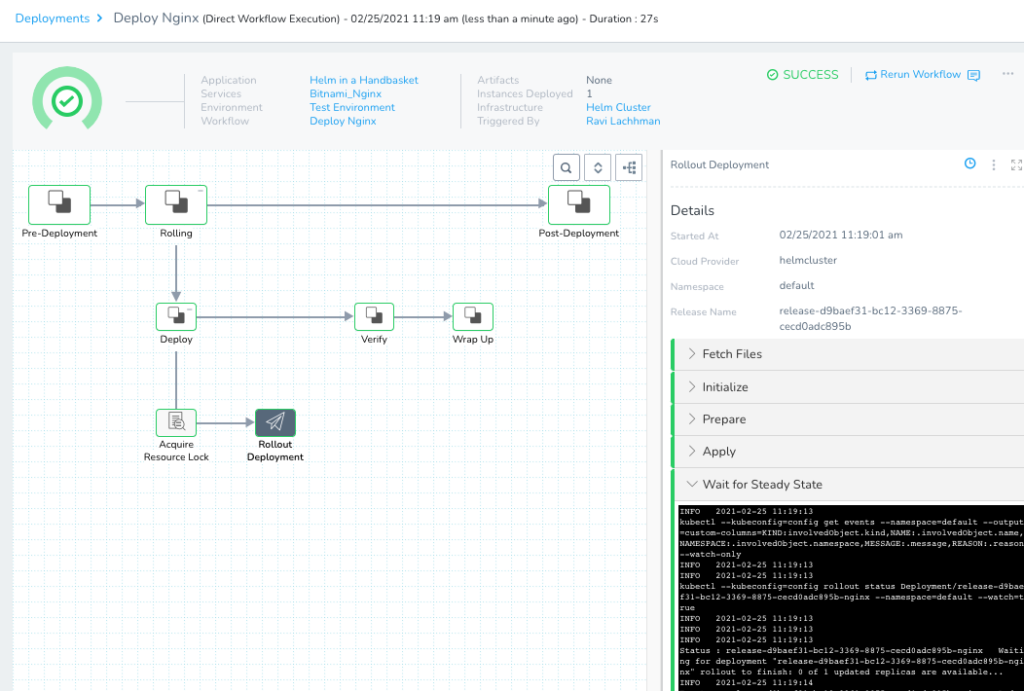The image size is (1024, 691).
Task: Click inside the console log output
Action: [x=851, y=597]
